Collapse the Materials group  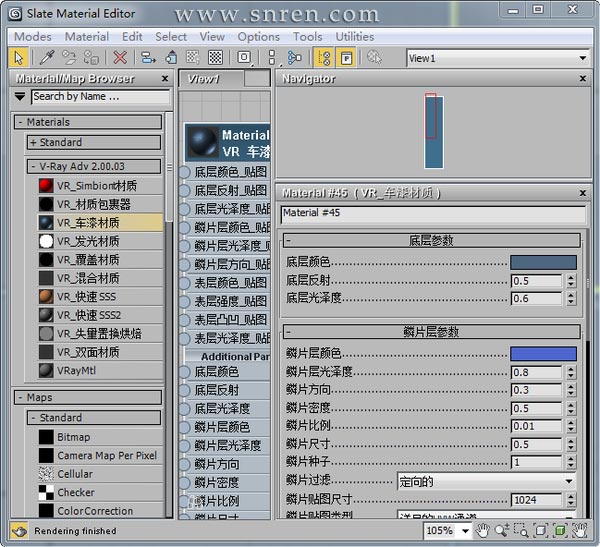(x=20, y=122)
